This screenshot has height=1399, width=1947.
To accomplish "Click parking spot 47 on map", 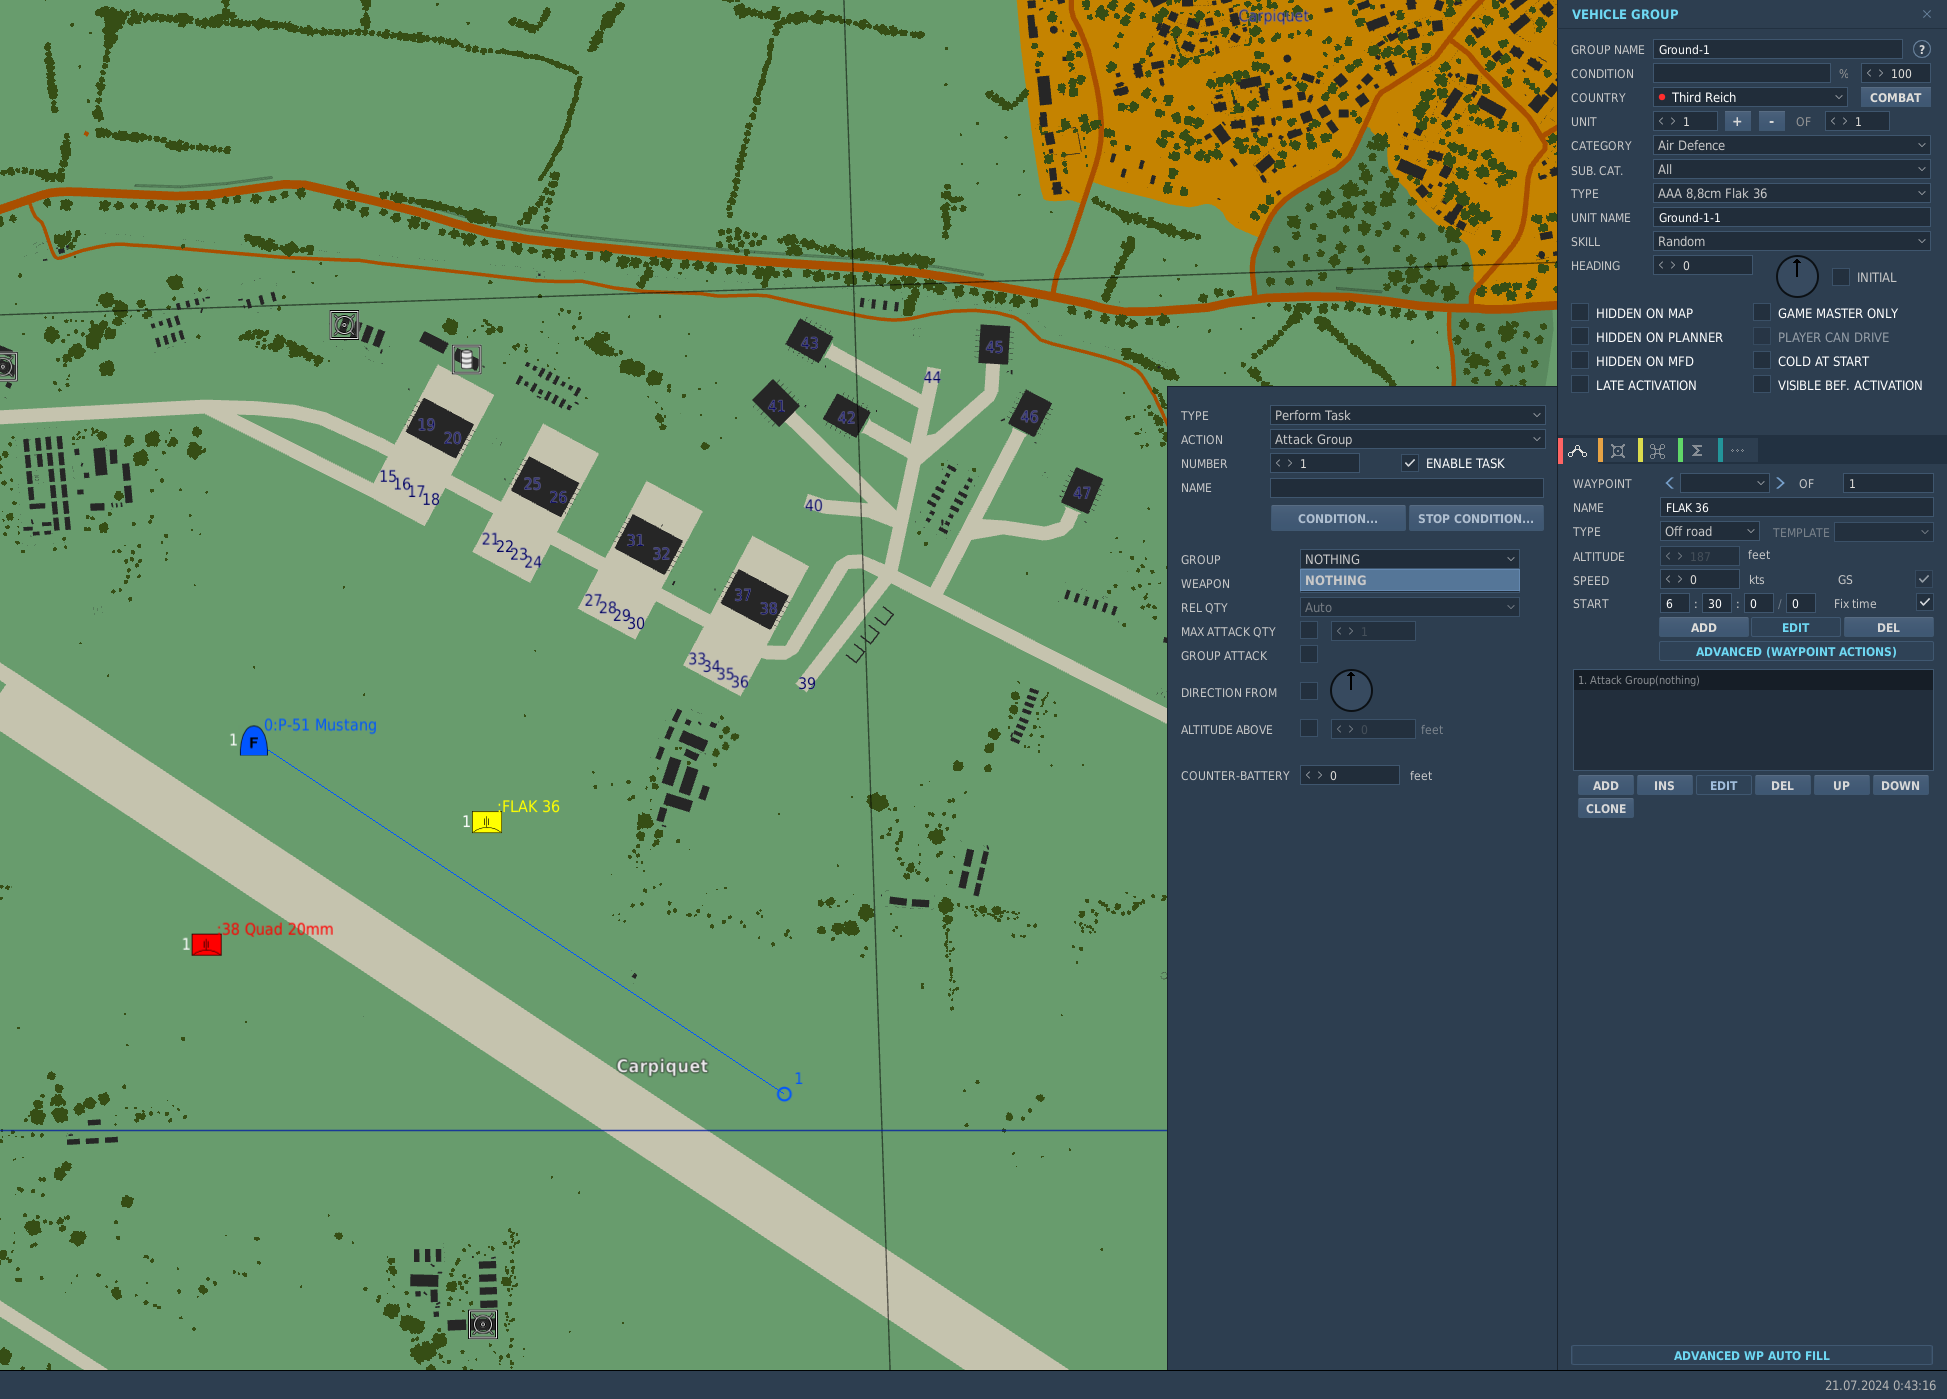I will click(1082, 492).
